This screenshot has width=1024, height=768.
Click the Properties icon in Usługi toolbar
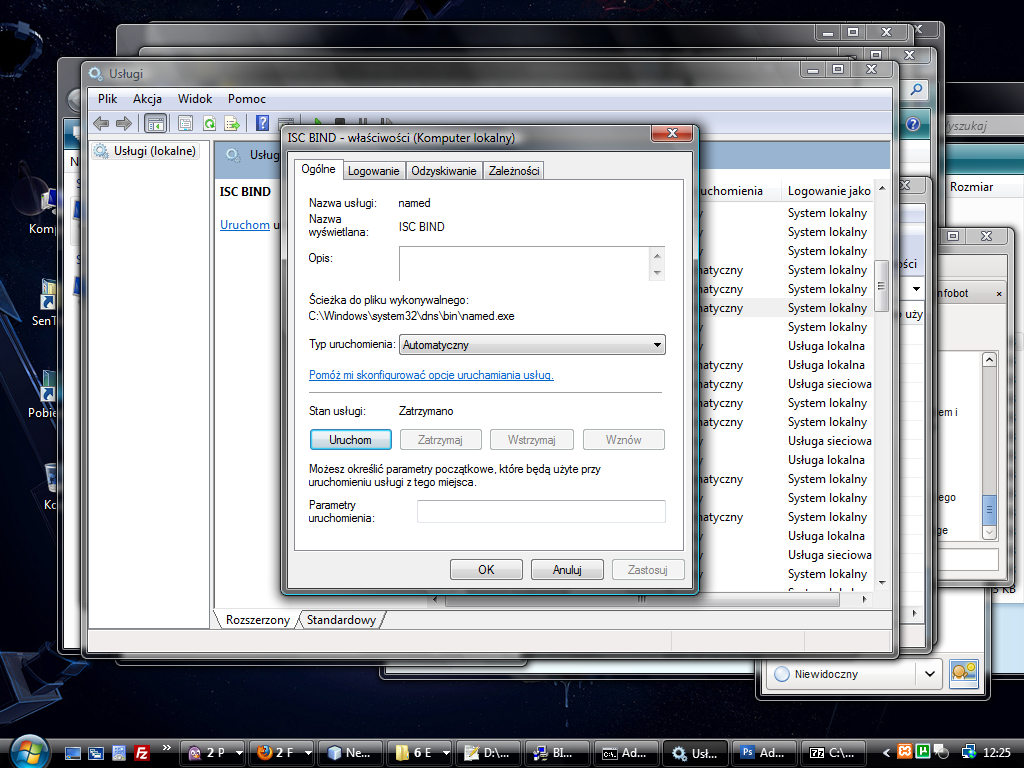pyautogui.click(x=185, y=123)
